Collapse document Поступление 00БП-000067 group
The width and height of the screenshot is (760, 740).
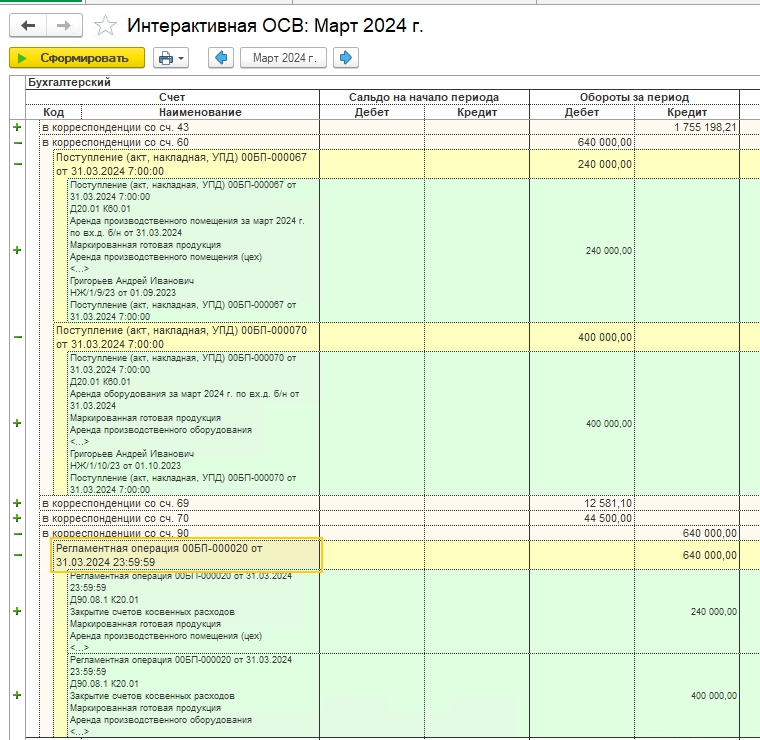pyautogui.click(x=16, y=164)
